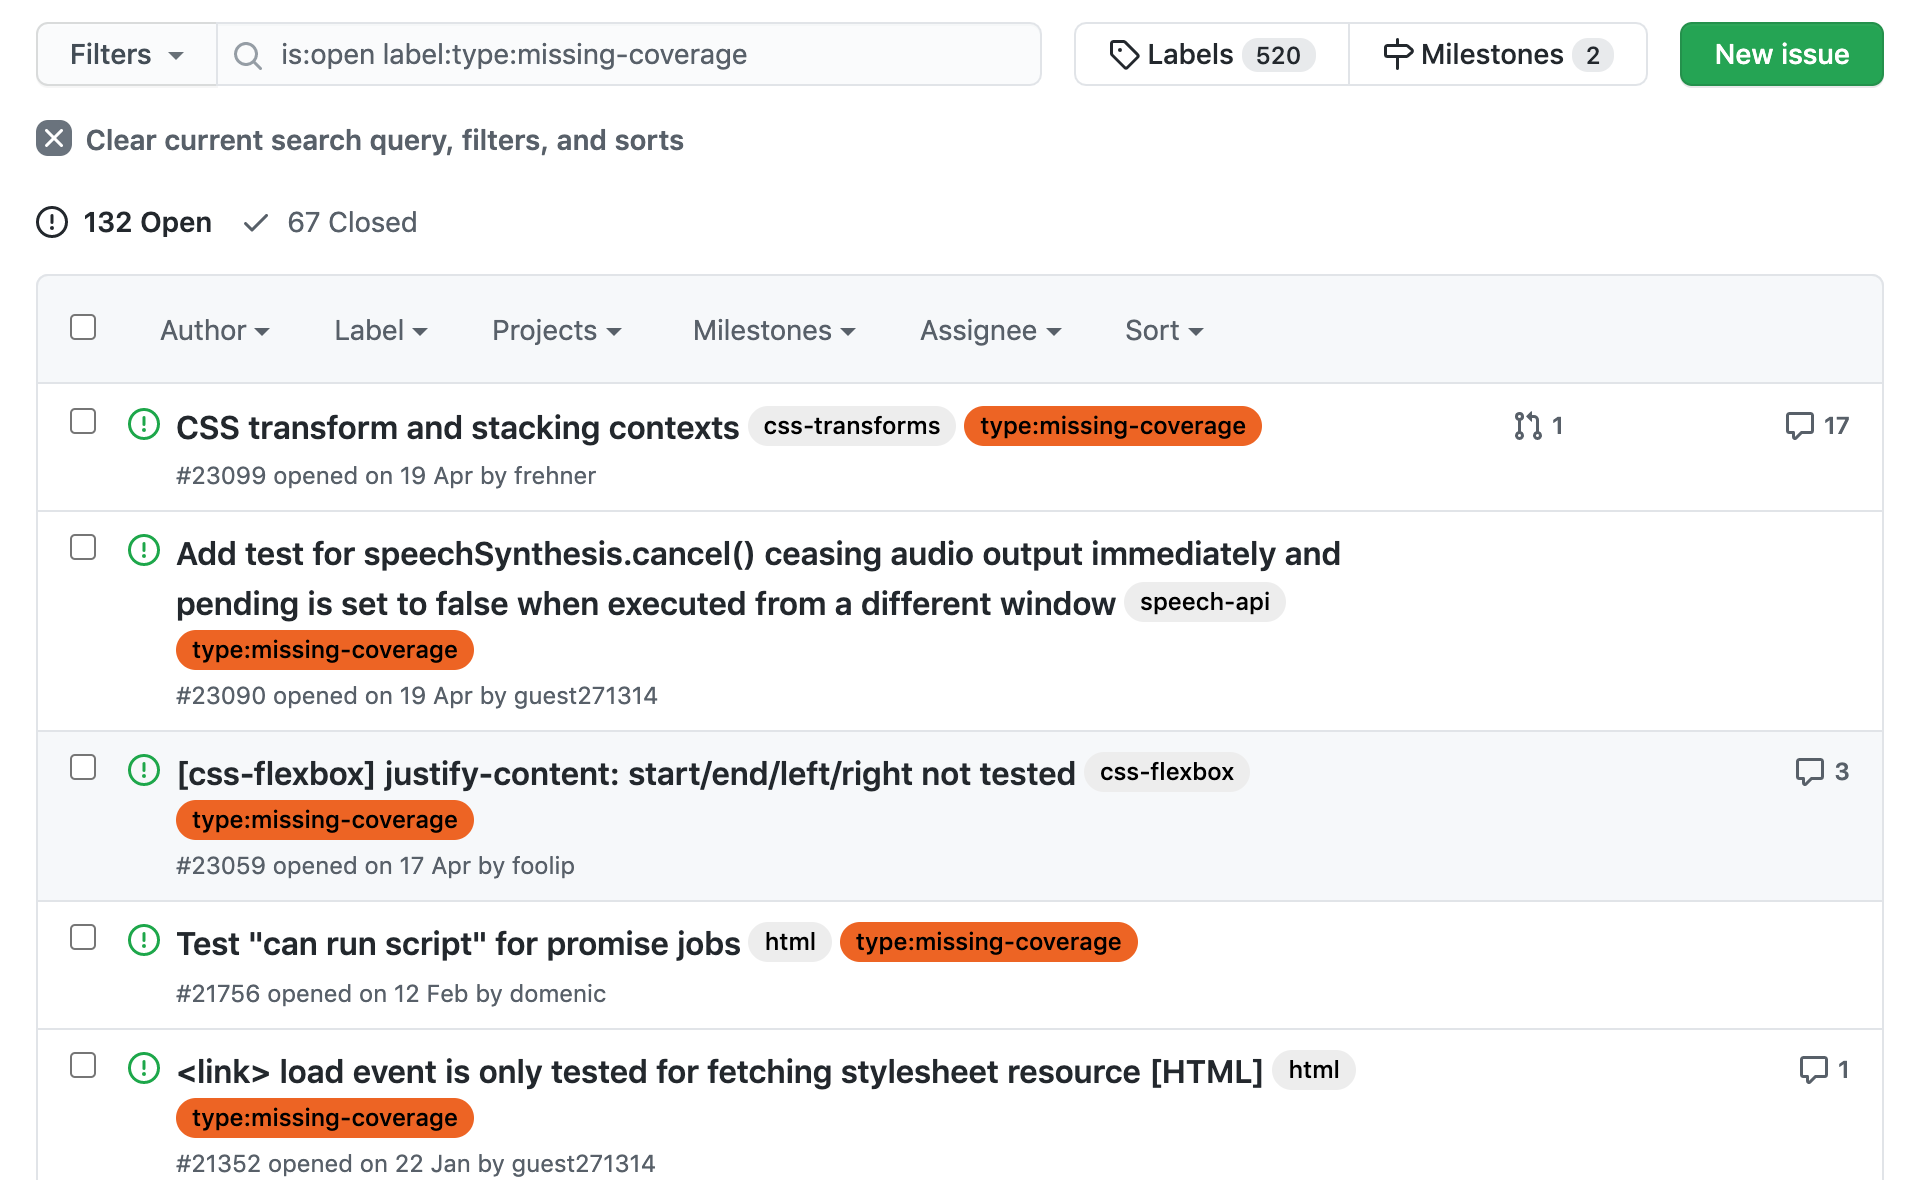
Task: Open the 17 comments icon on CSS transform issue
Action: click(1799, 426)
